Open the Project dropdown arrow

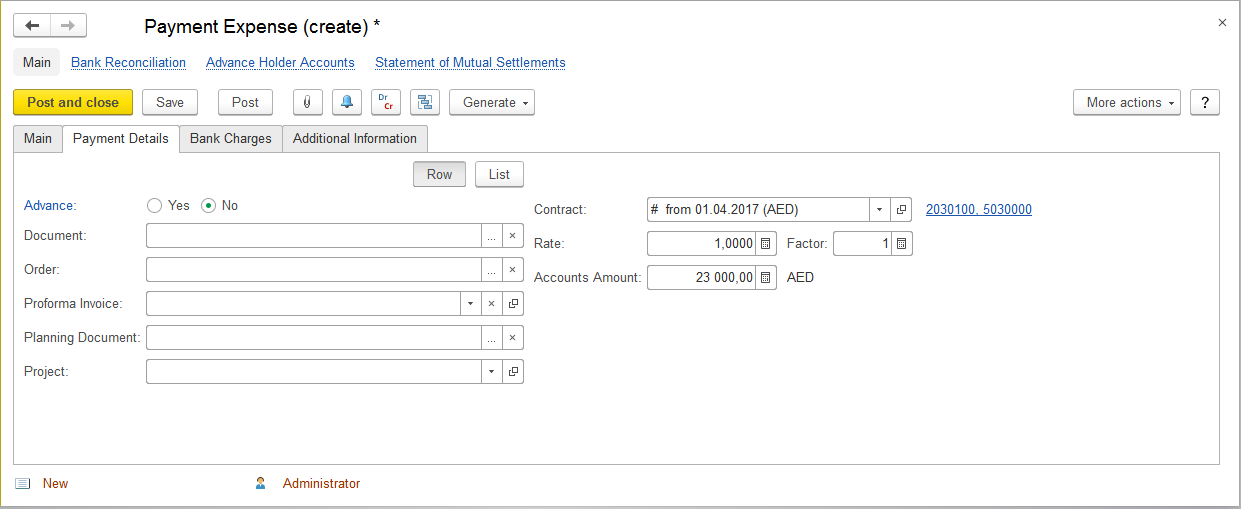491,372
